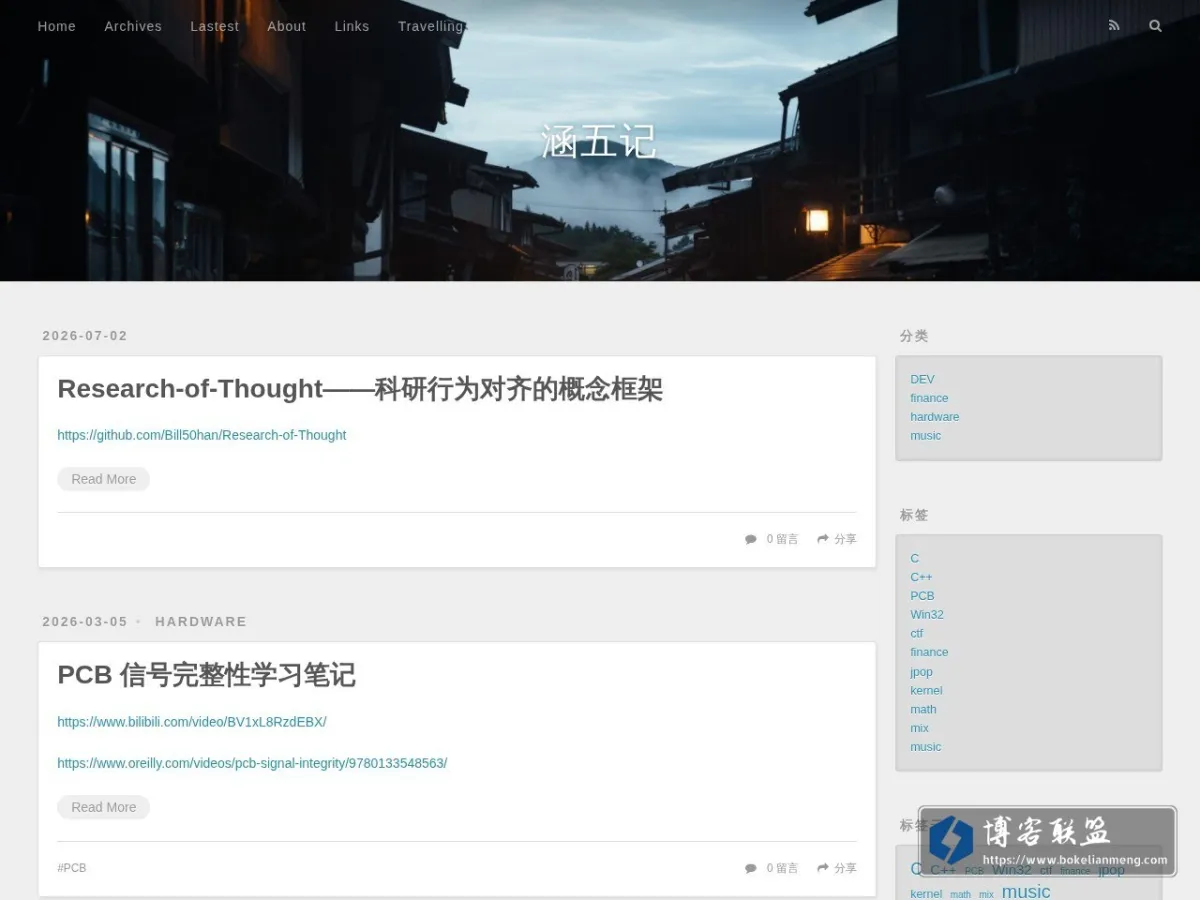Open the PCB tag in the 标签 list
This screenshot has width=1200, height=900.
pyautogui.click(x=922, y=596)
